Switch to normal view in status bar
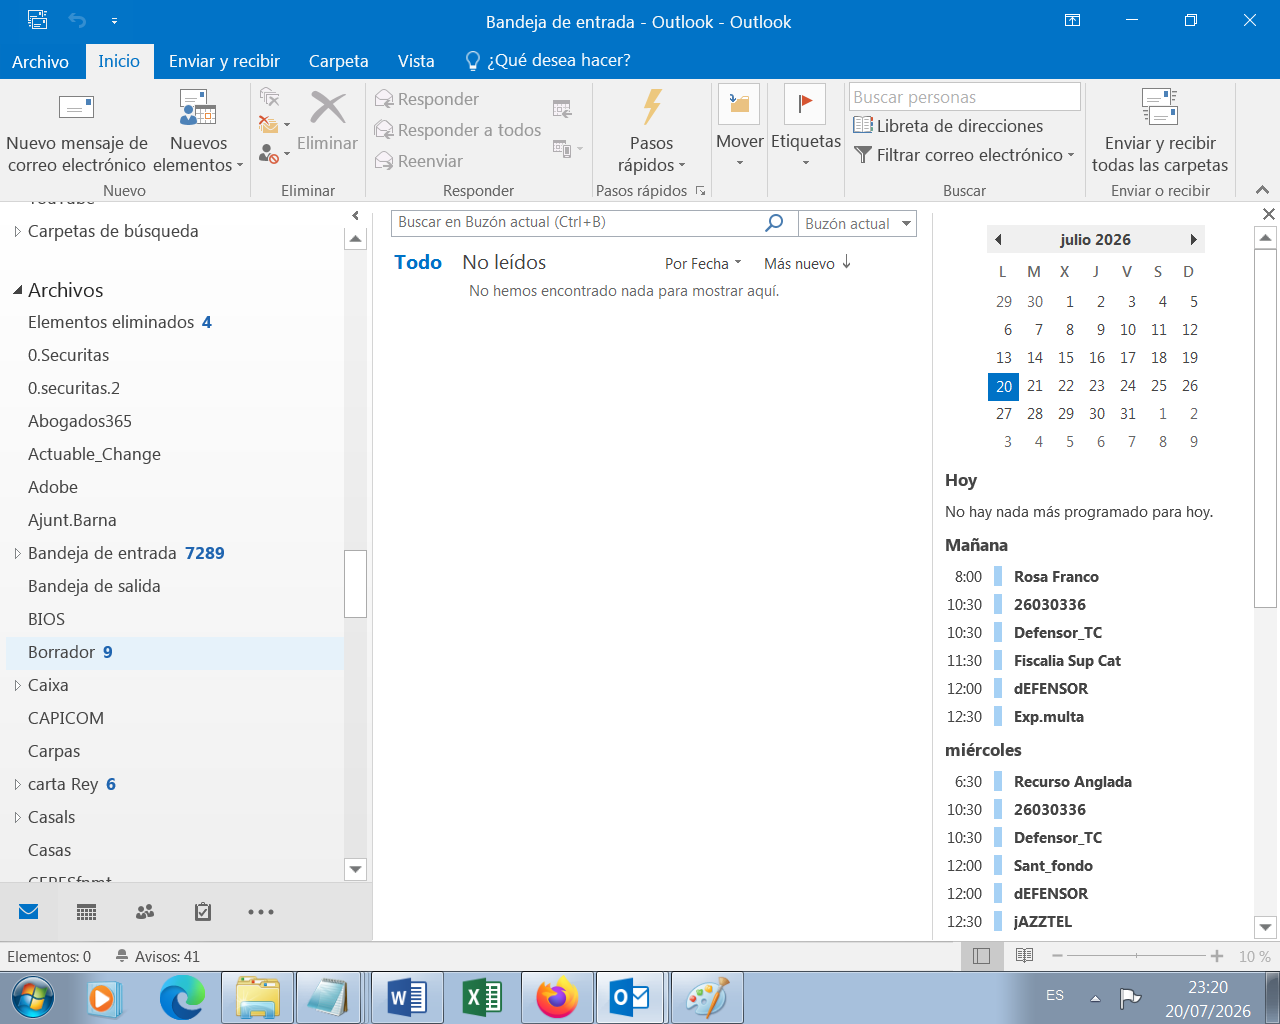The height and width of the screenshot is (1024, 1280). coord(982,956)
